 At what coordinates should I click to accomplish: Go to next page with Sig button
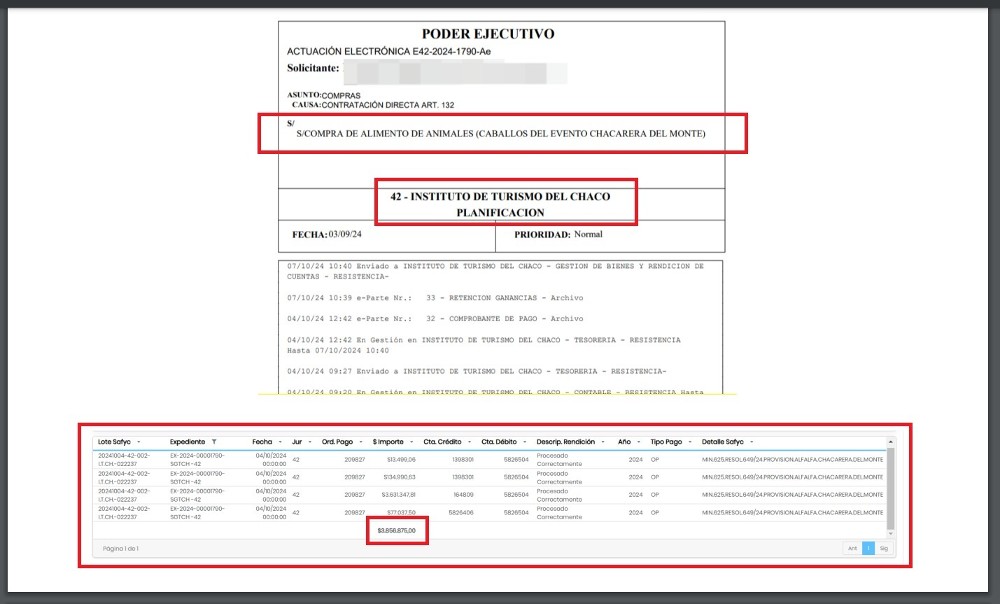(x=883, y=549)
